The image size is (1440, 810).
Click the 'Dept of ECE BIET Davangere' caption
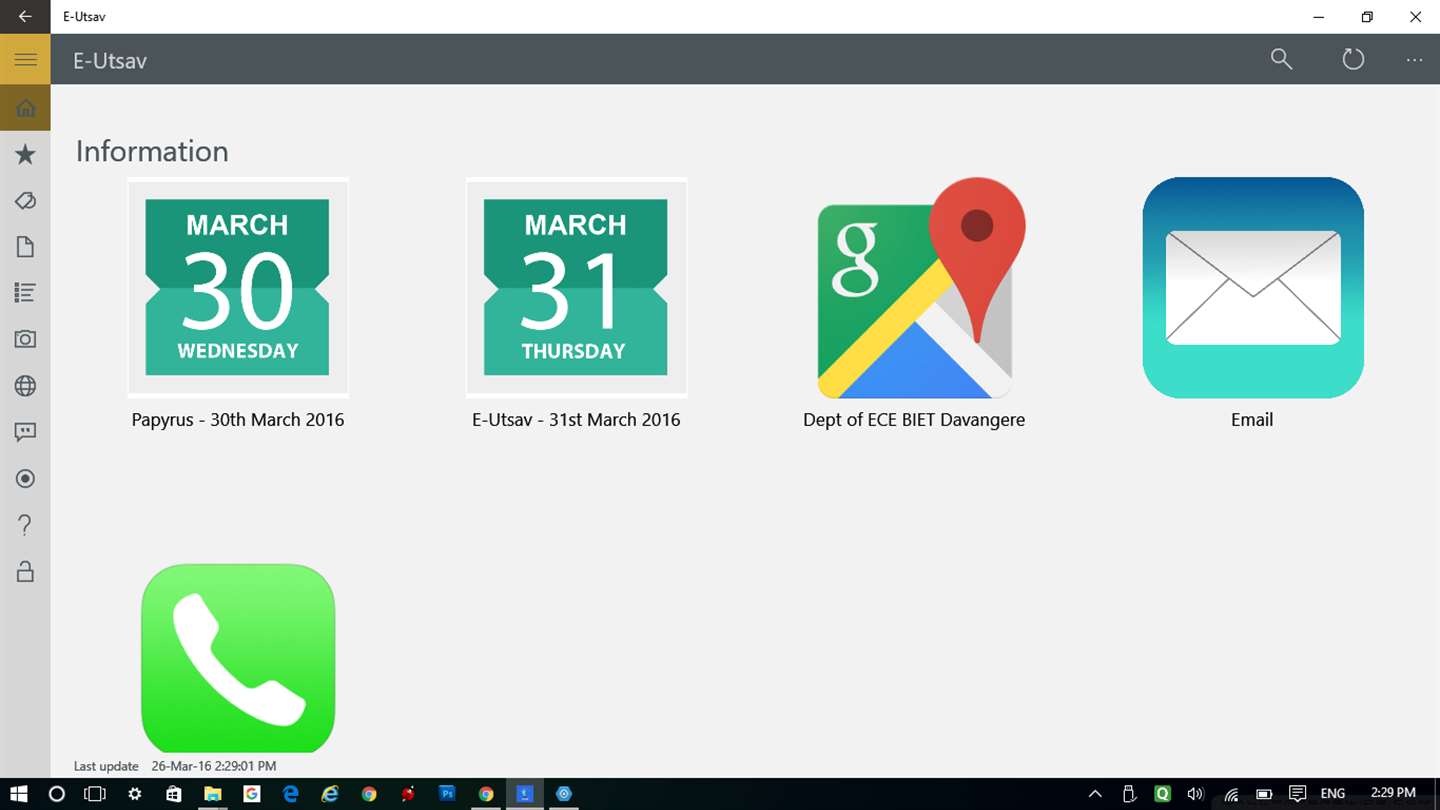914,420
